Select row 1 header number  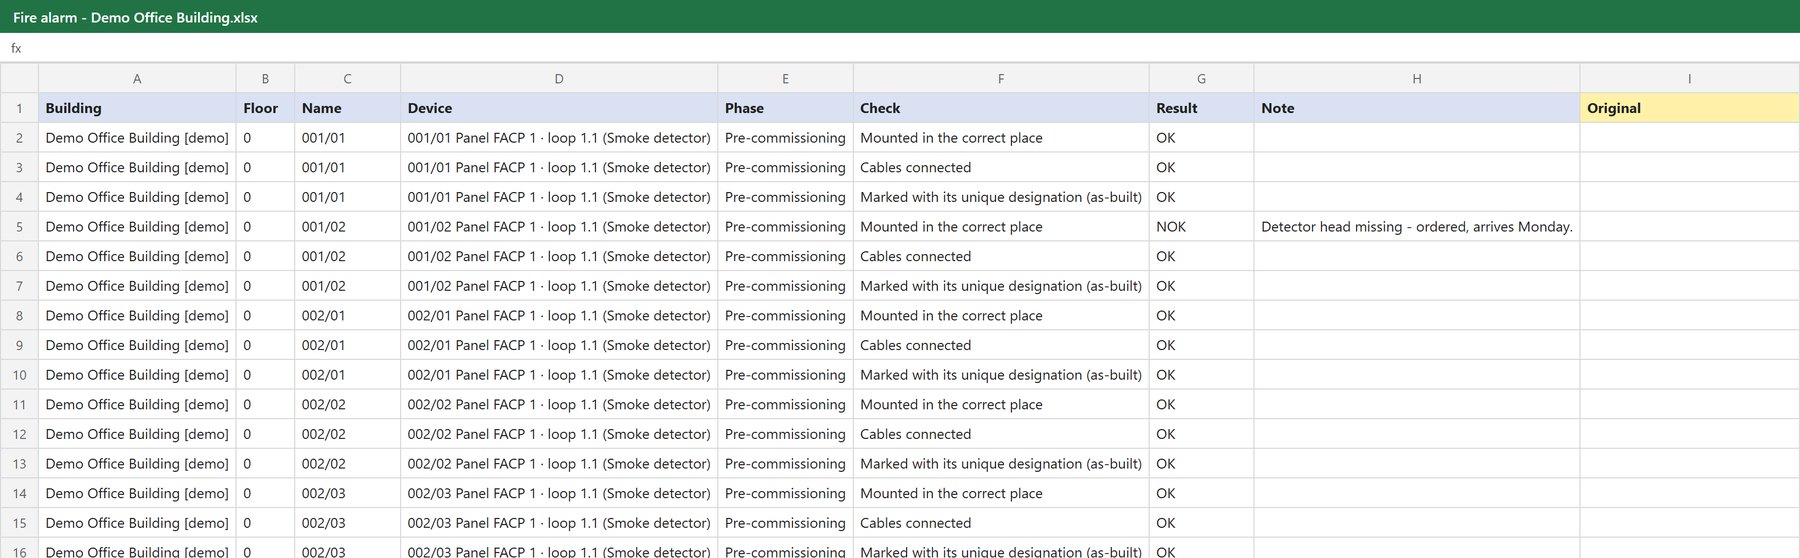19,108
